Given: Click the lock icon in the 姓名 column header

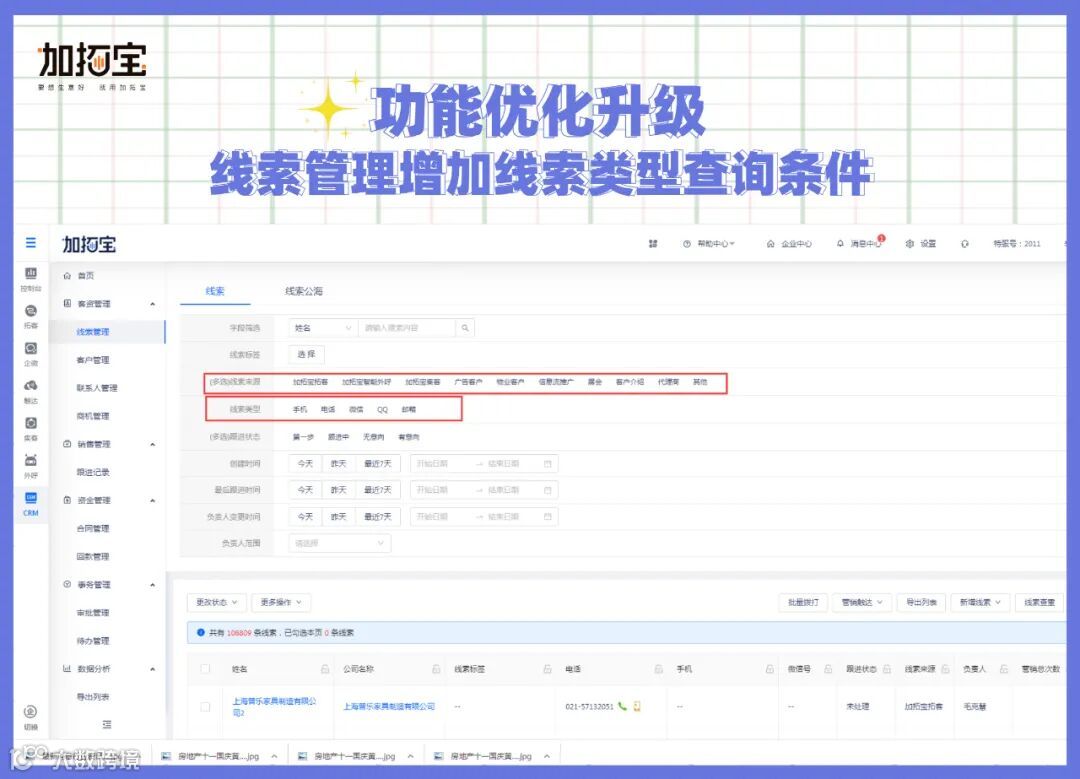Looking at the screenshot, I should click(x=325, y=669).
